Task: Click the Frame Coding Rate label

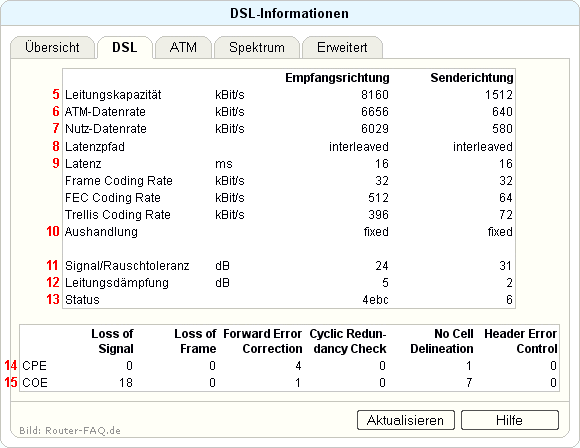Action: 119,181
